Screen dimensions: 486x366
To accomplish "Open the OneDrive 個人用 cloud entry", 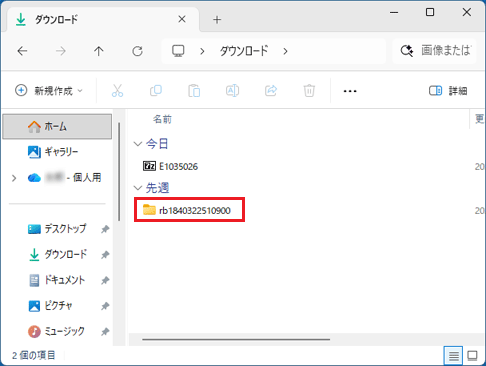I will click(x=64, y=178).
